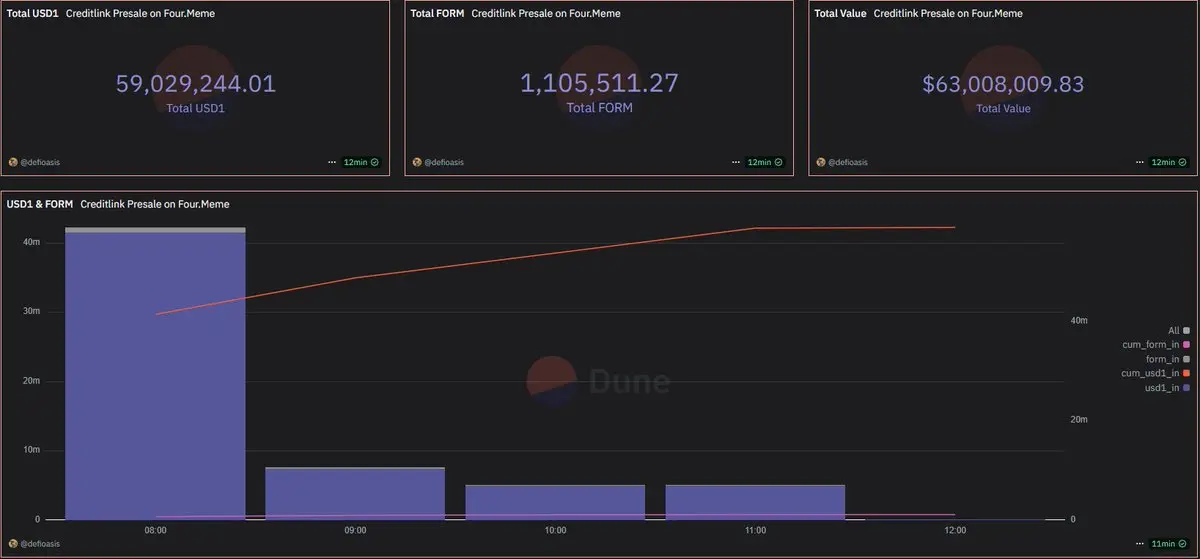
Task: Toggle cum_usd1_in series in the legend
Action: pos(1156,373)
